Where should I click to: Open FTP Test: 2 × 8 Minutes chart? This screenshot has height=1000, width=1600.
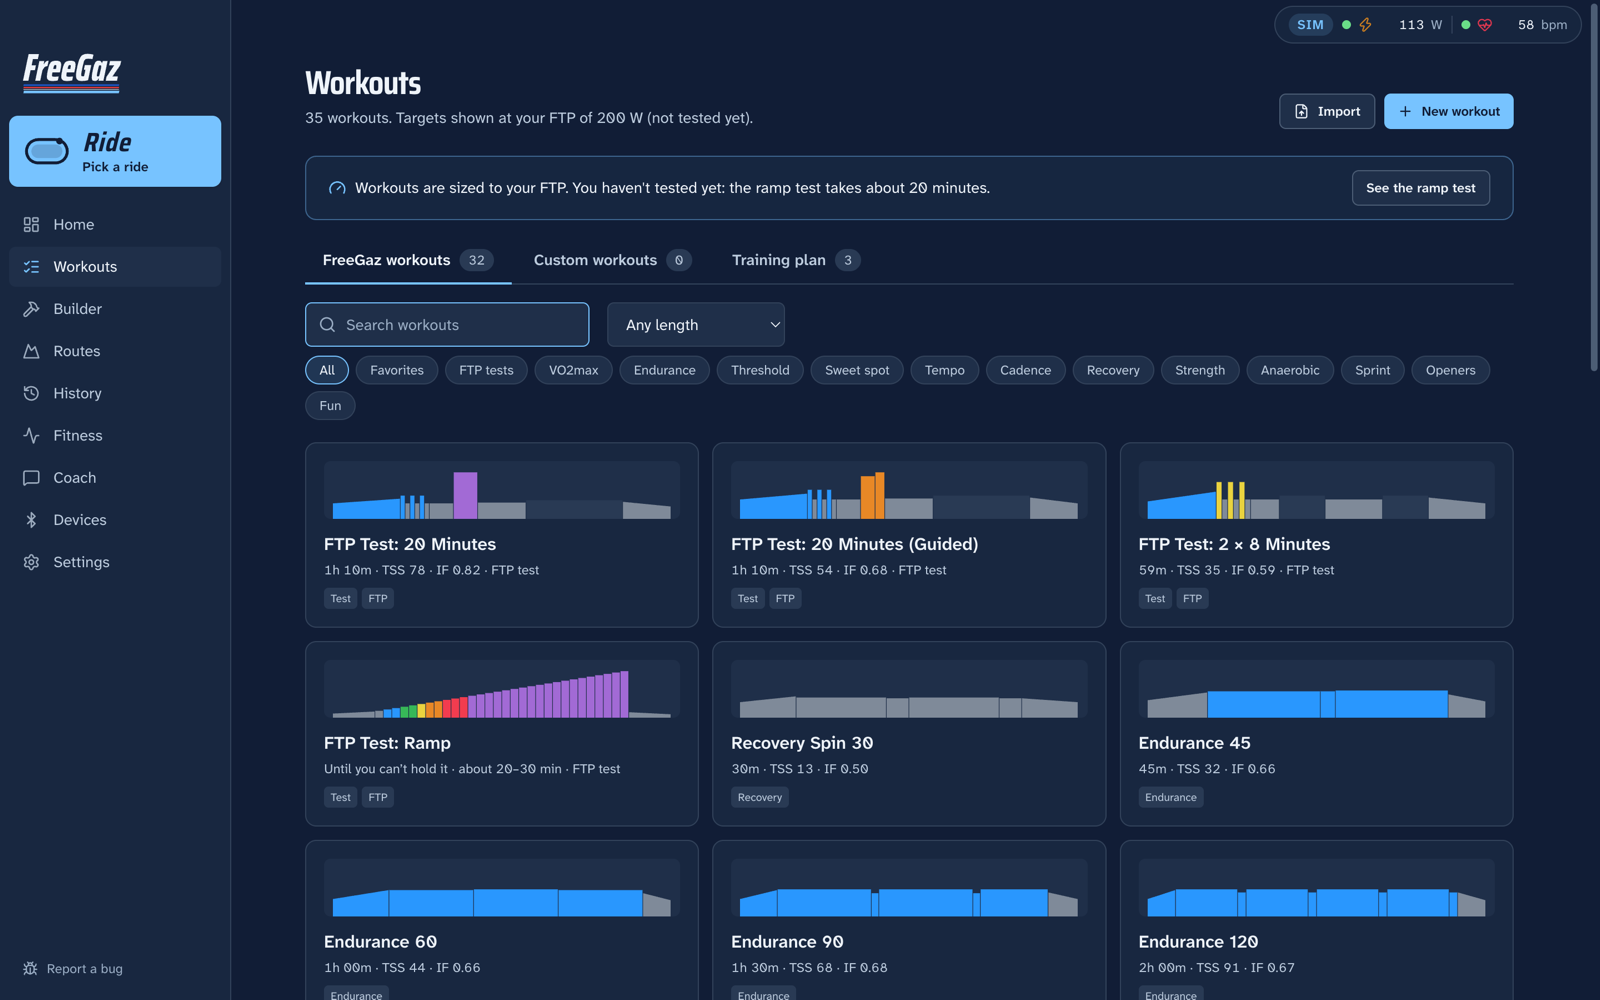(x=1316, y=490)
